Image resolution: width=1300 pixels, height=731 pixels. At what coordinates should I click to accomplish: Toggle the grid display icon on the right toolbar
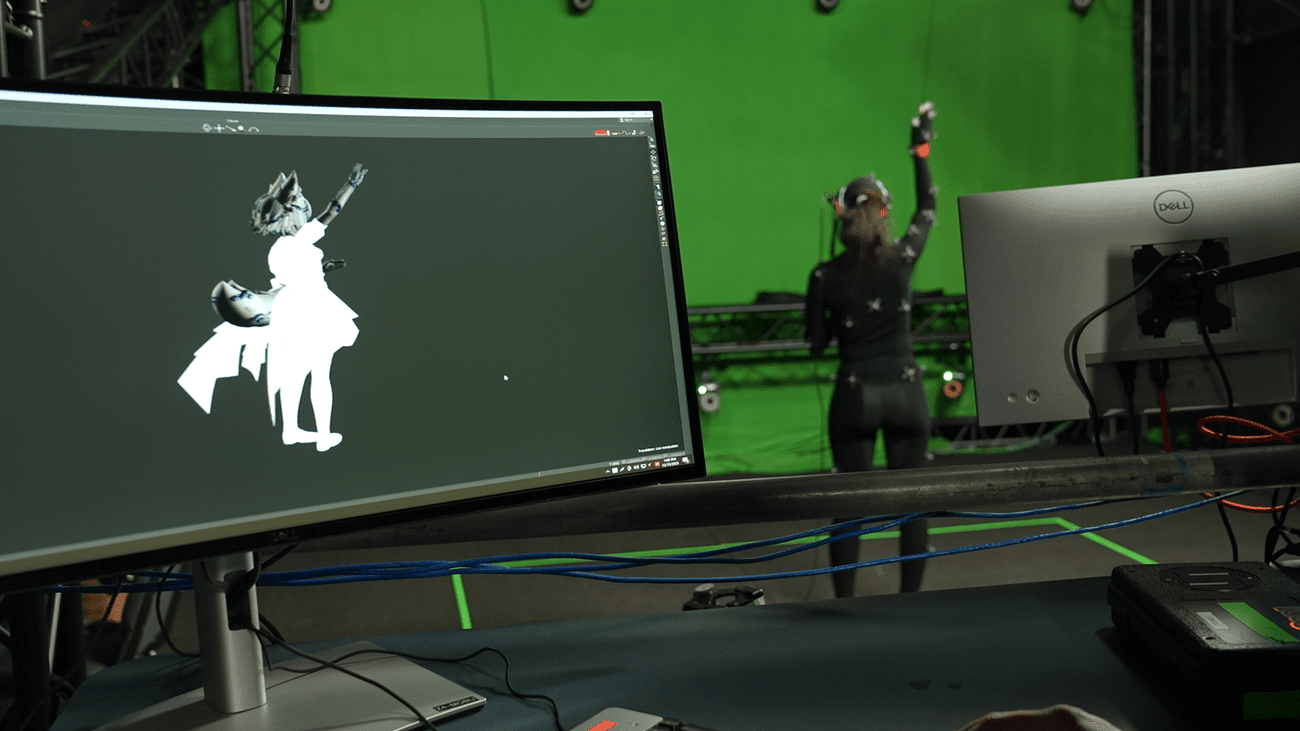(664, 243)
